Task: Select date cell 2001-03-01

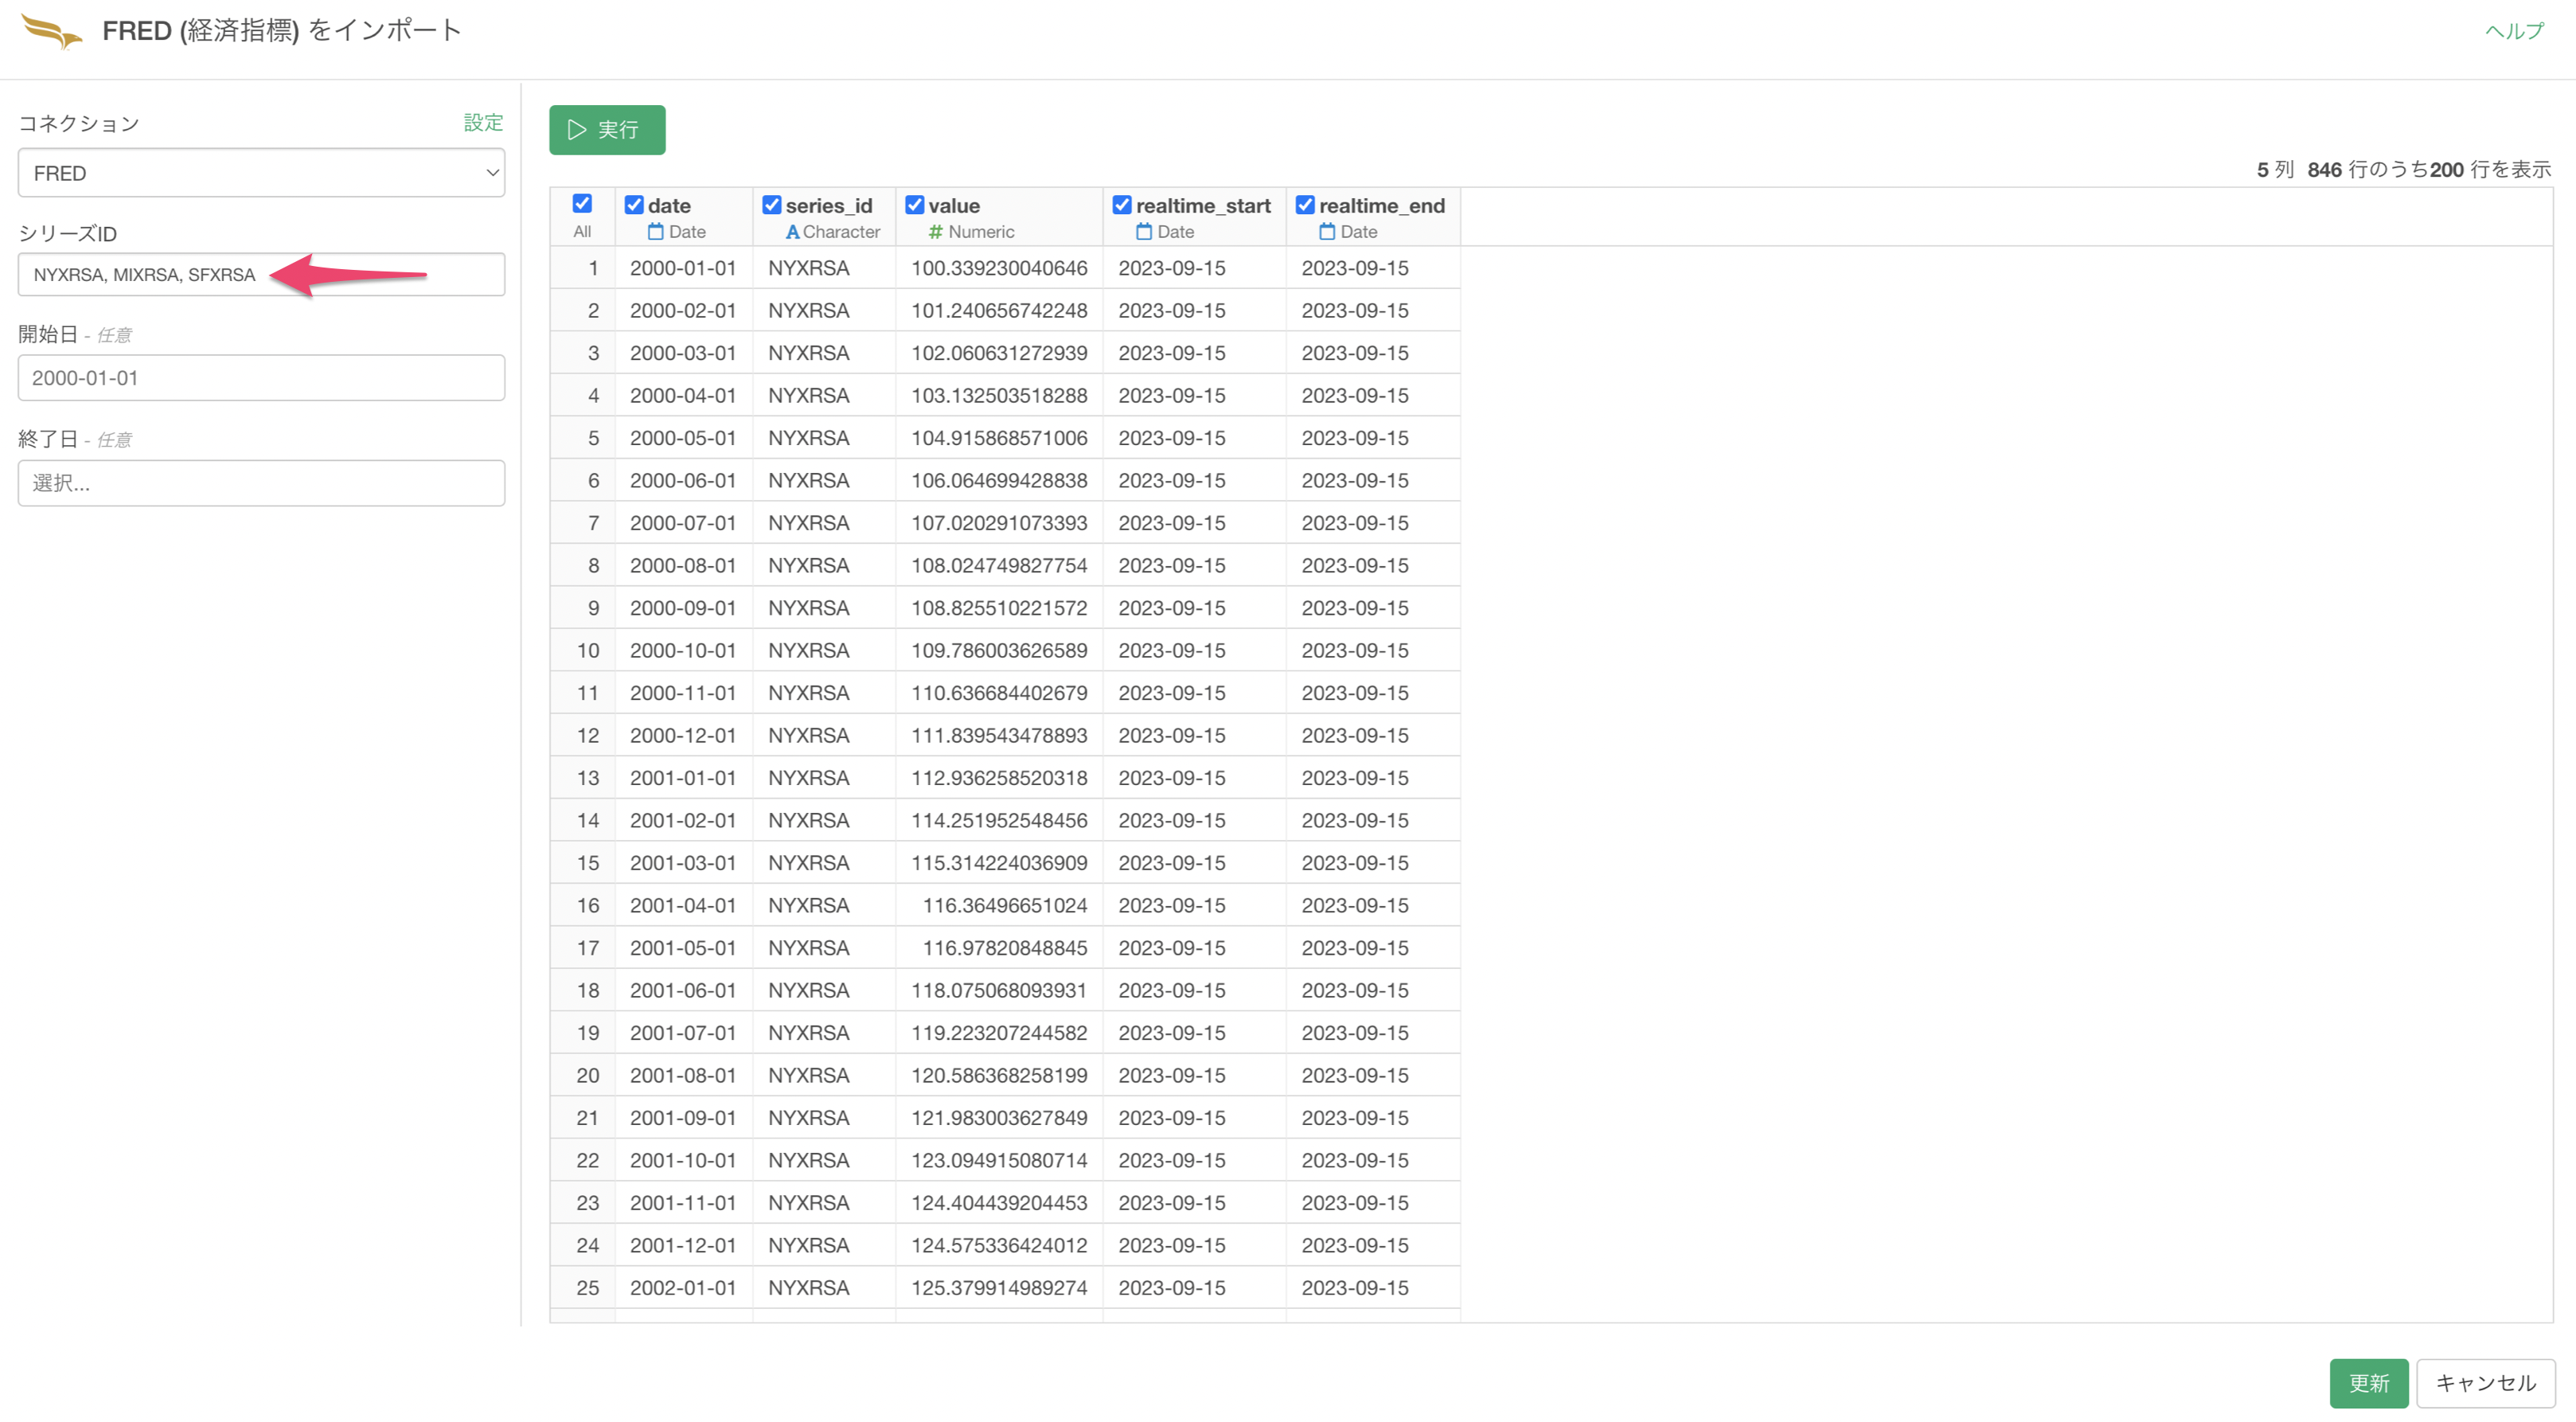Action: click(683, 863)
